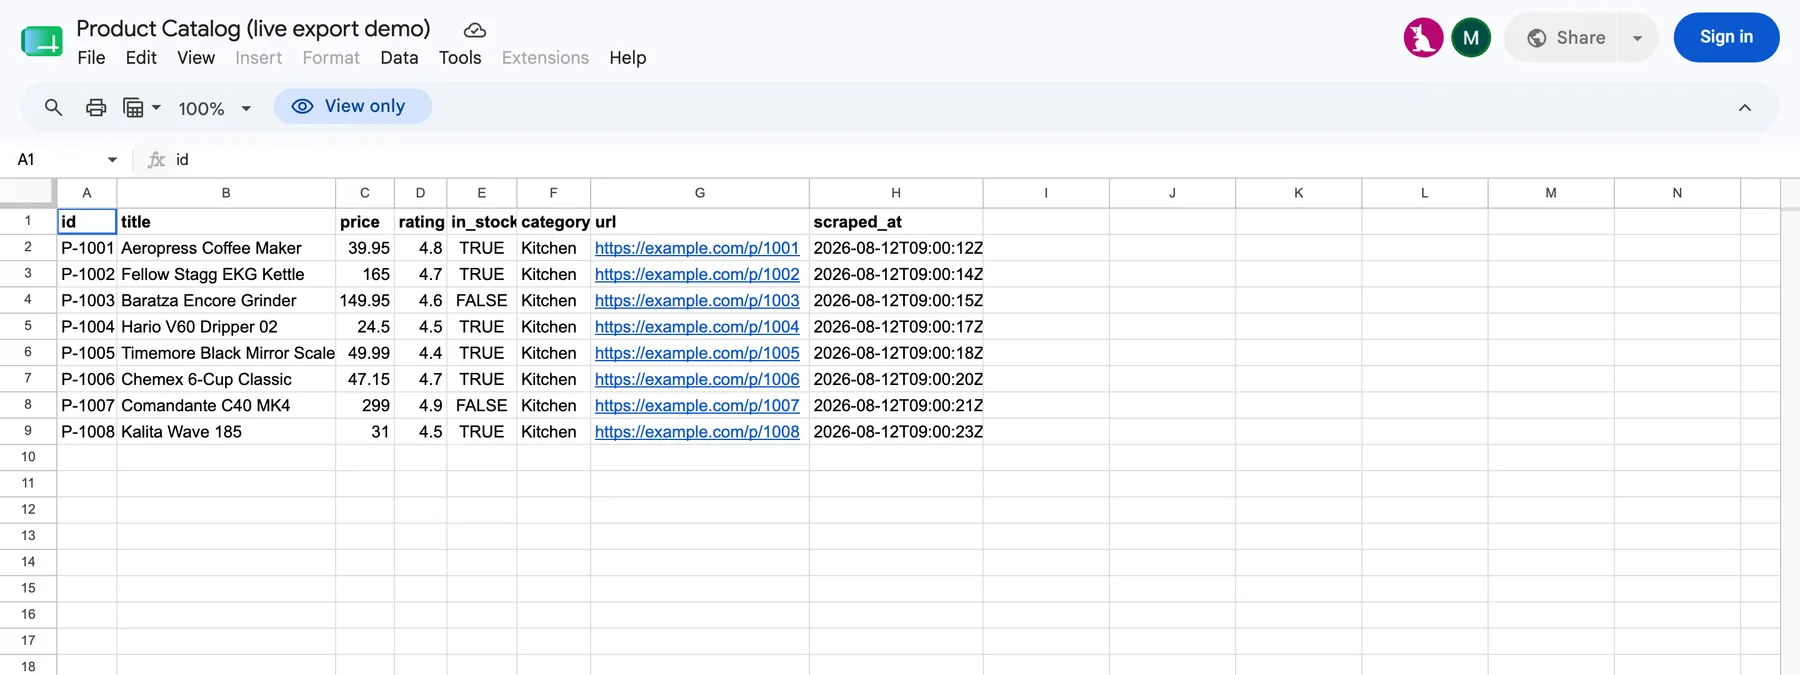Click the pink anonymous animal avatar
This screenshot has height=675, width=1800.
pos(1422,38)
